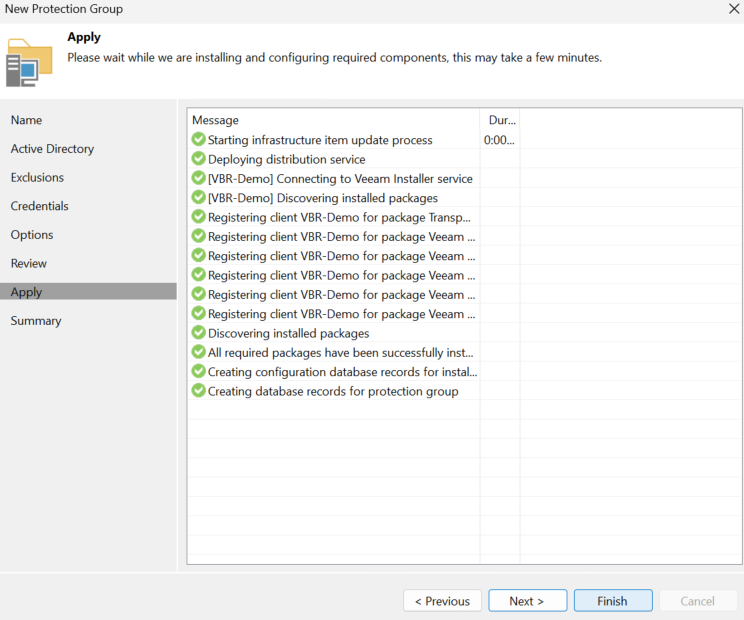Select the Name wizard step
The image size is (744, 620).
[x=27, y=120]
